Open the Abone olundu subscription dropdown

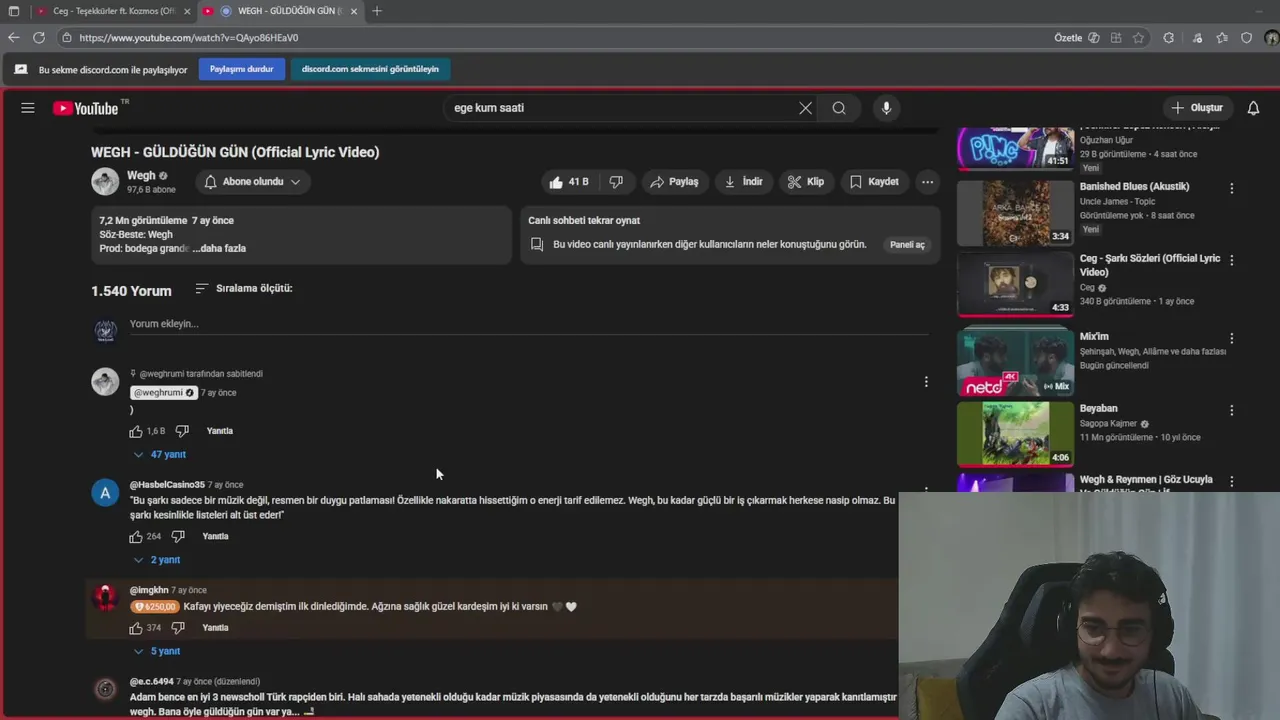[x=252, y=182]
